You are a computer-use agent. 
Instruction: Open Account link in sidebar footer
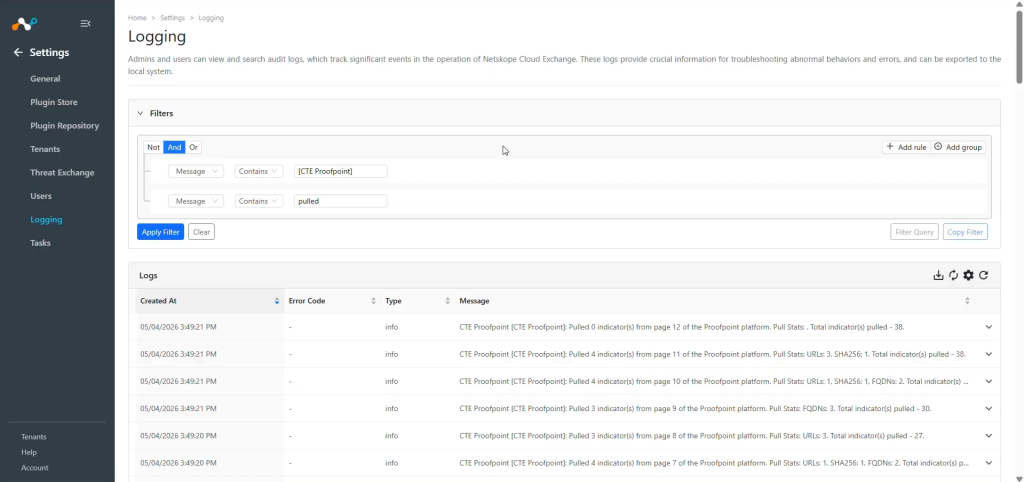click(35, 468)
